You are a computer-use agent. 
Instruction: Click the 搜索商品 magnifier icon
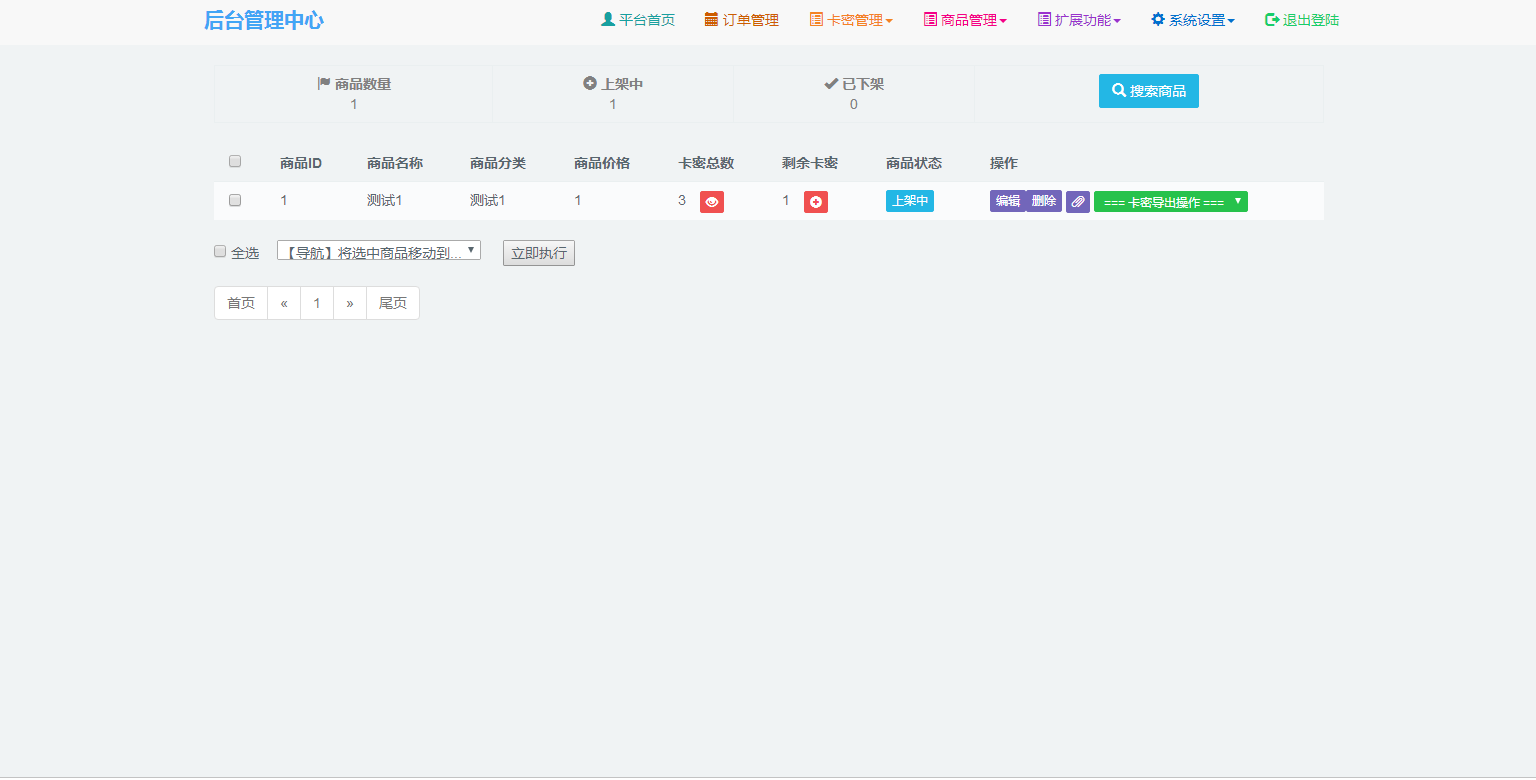1120,90
